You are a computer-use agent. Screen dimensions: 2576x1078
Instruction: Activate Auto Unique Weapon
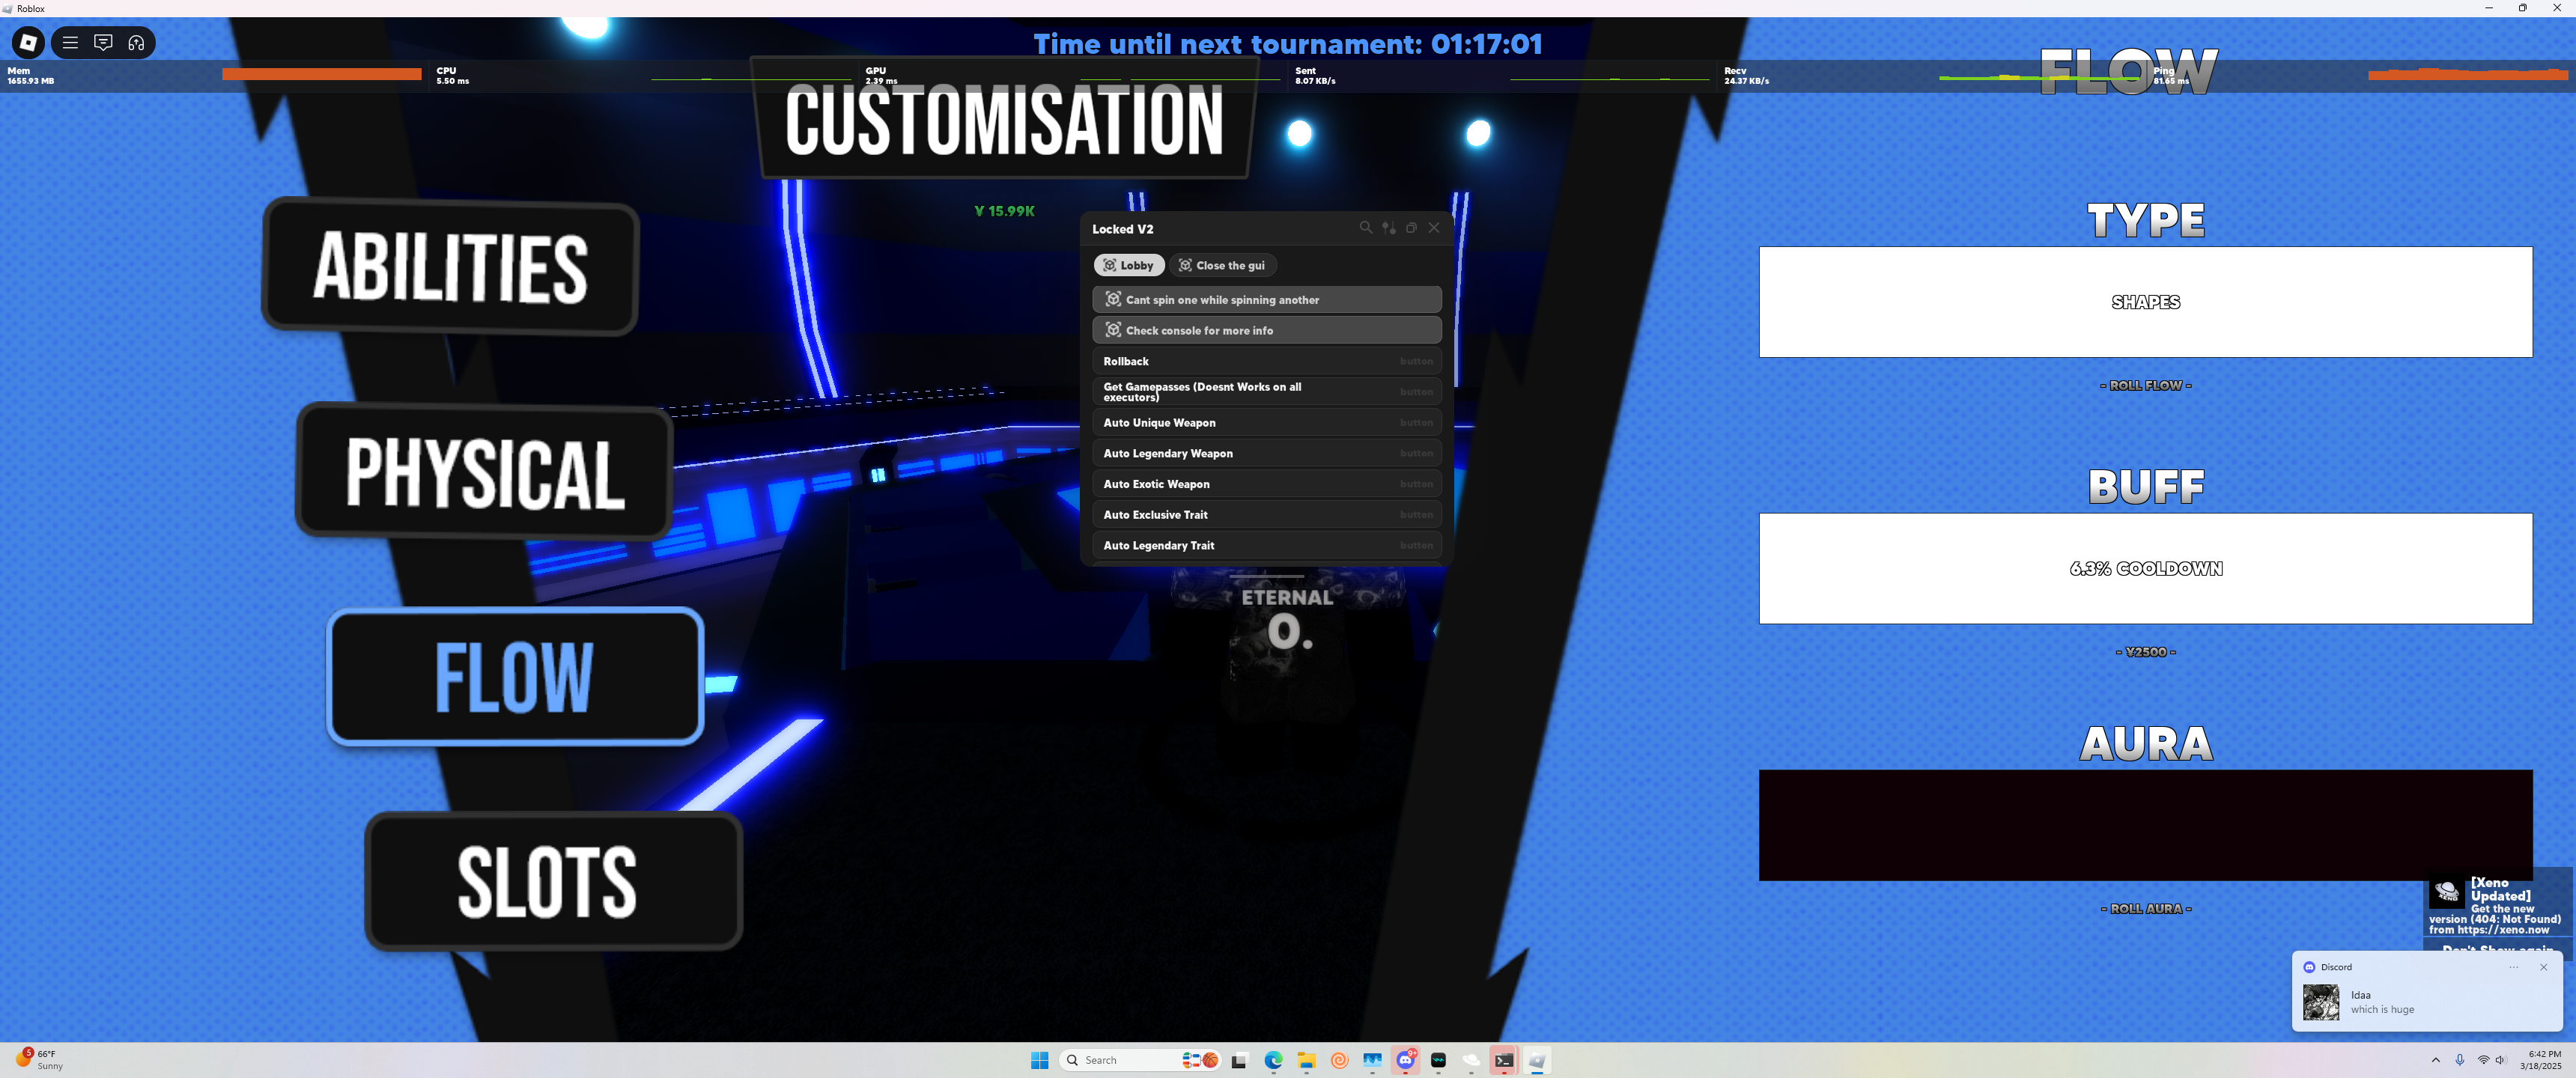[x=1266, y=423]
